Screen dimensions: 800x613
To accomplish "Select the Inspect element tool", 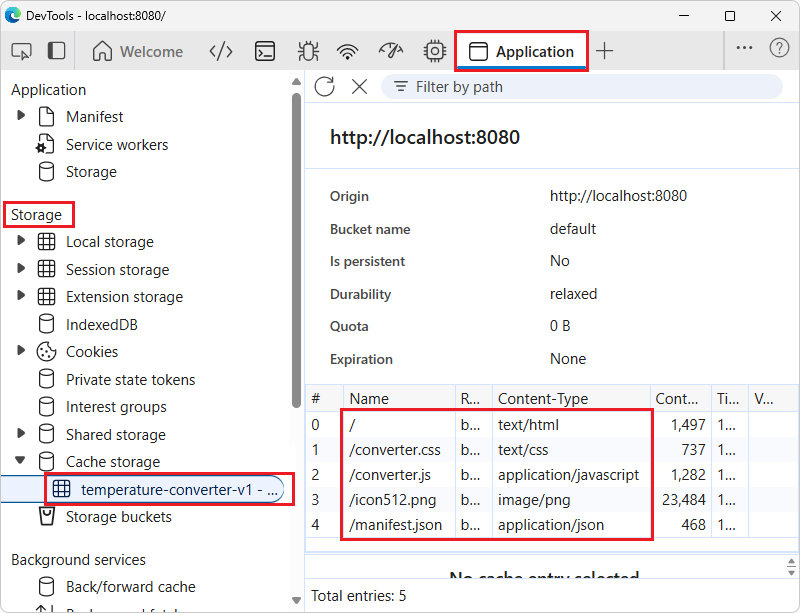I will point(21,50).
